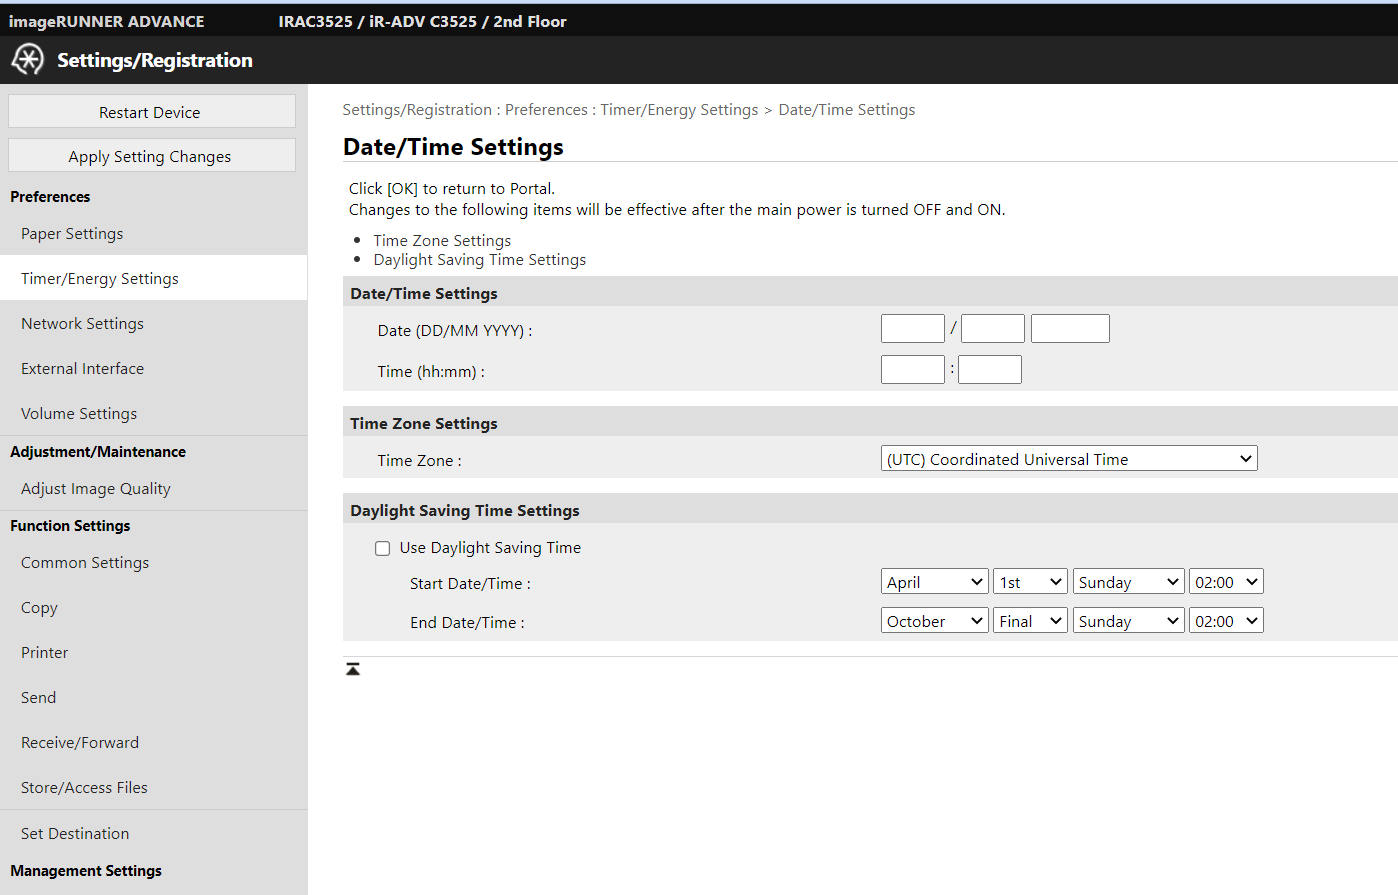Open Common Settings menu item

pyautogui.click(x=85, y=563)
